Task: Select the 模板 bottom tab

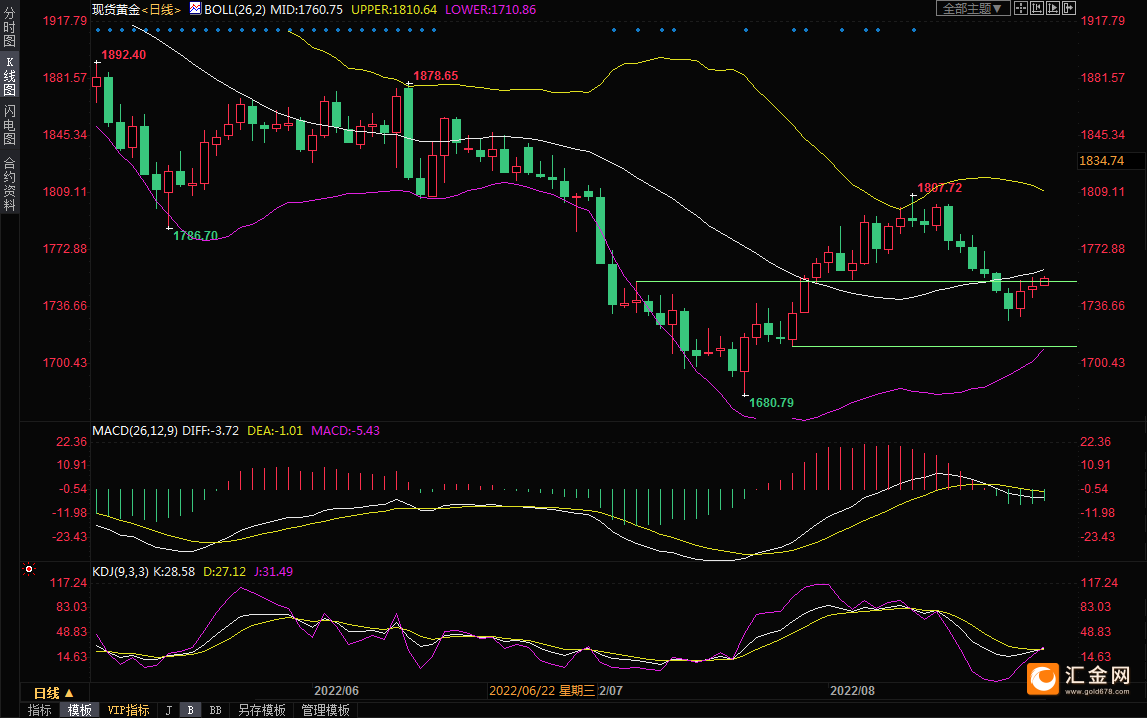Action: coord(80,710)
